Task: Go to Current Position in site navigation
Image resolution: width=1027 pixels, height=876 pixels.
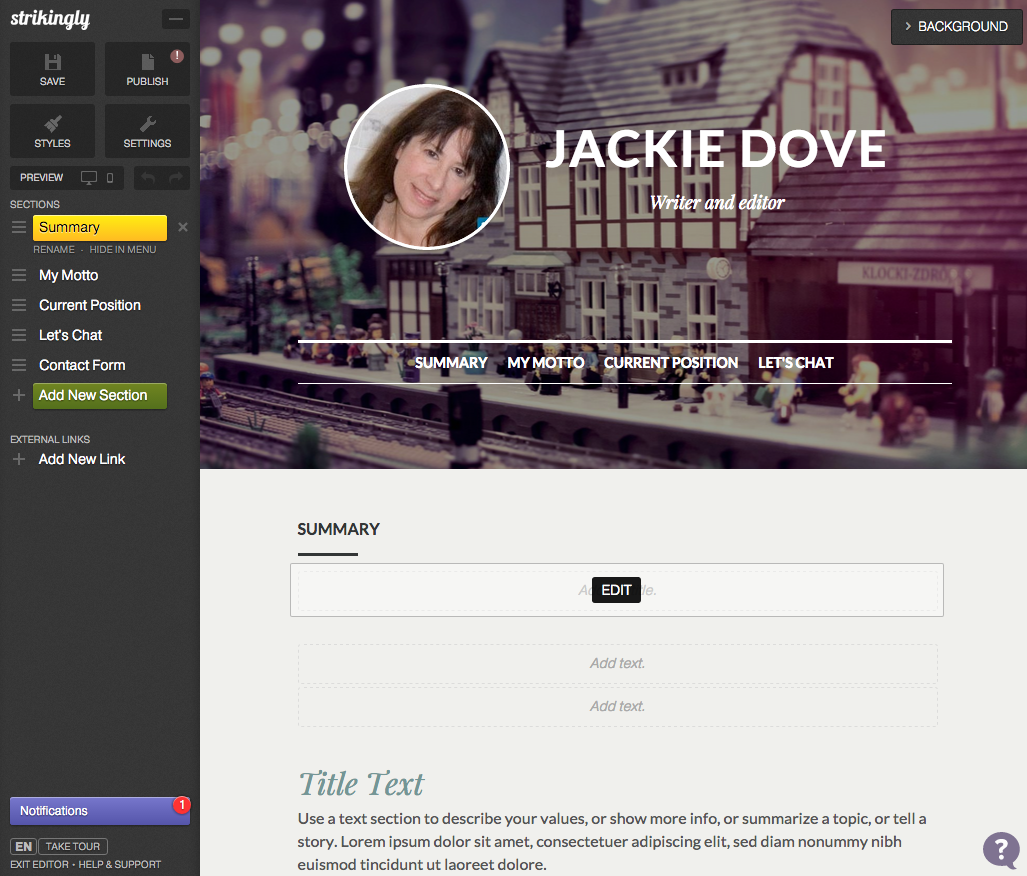Action: 671,363
